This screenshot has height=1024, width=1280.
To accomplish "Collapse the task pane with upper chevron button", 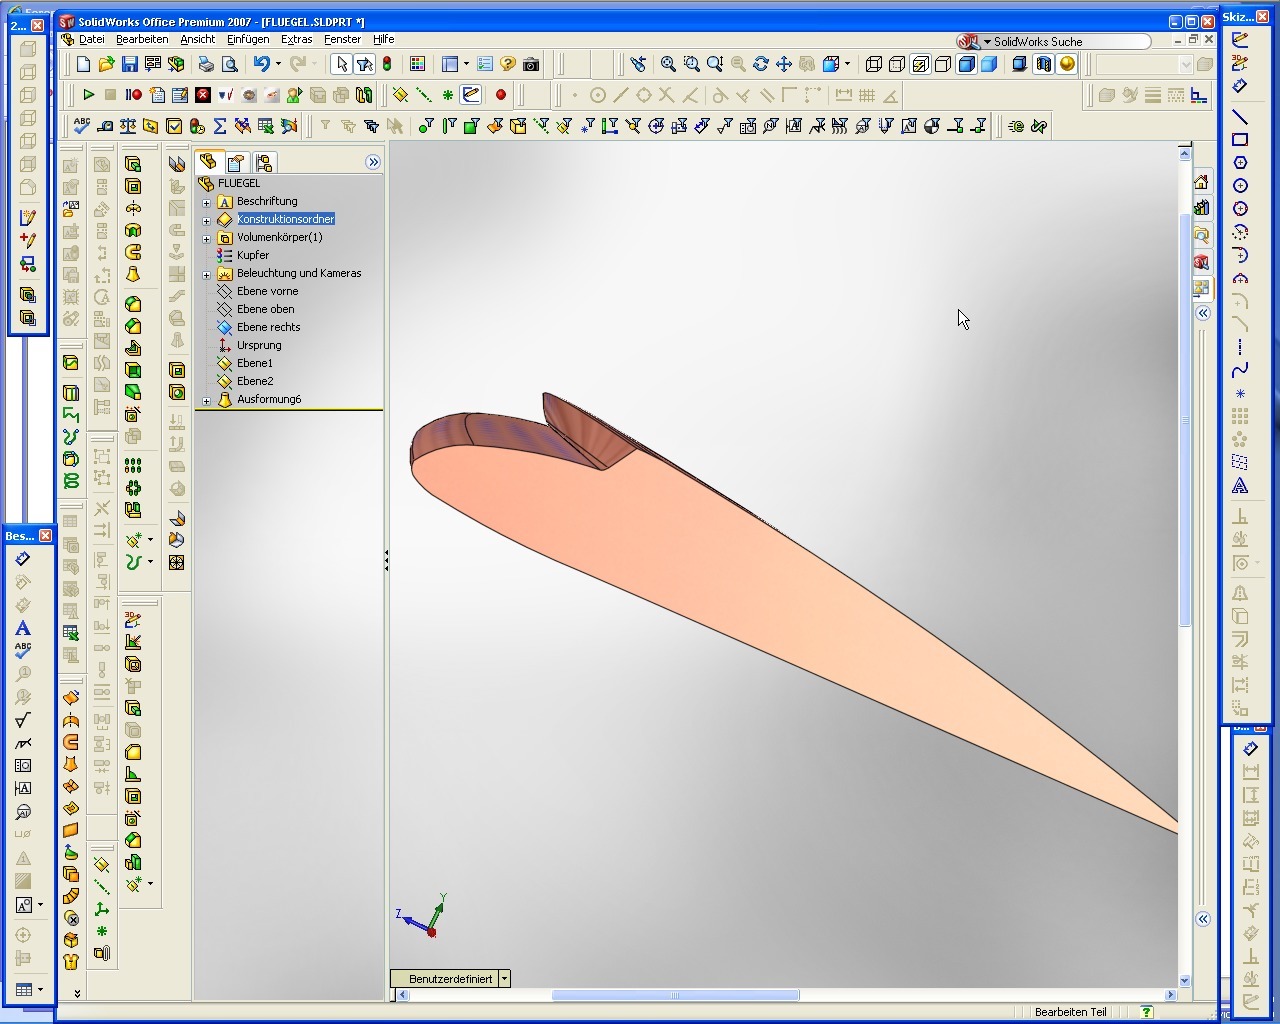I will [x=1203, y=313].
